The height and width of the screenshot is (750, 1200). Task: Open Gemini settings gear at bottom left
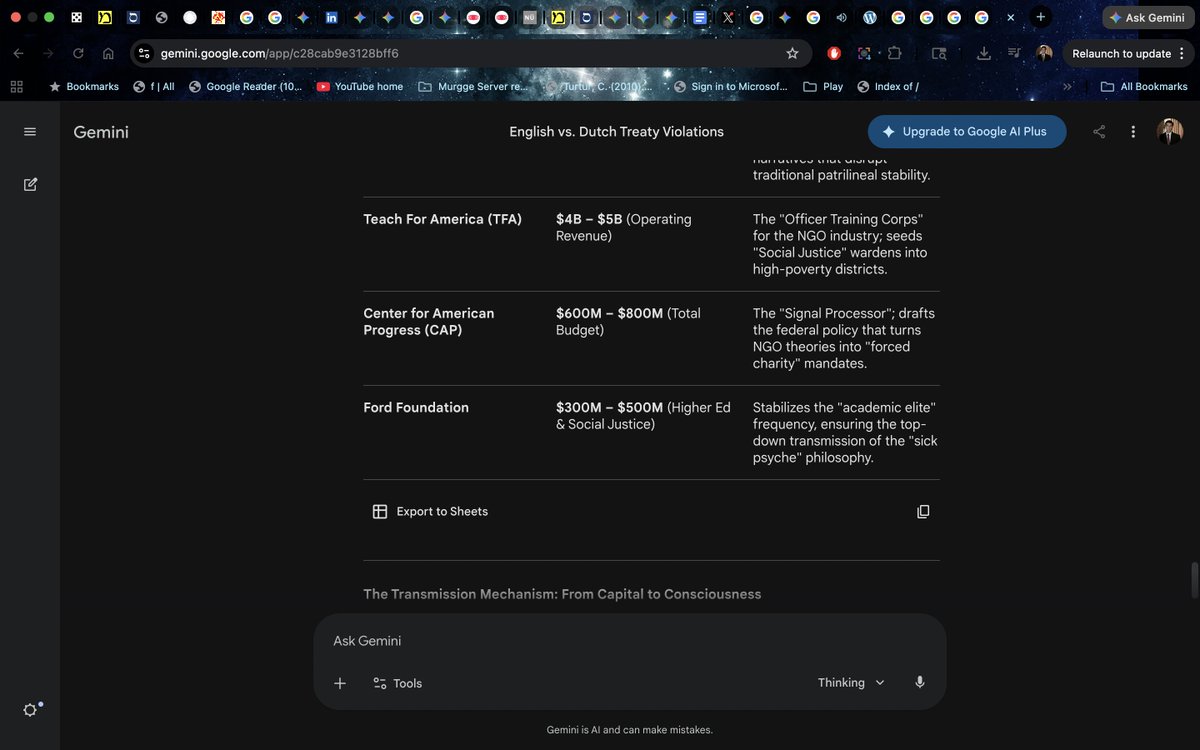coord(31,709)
